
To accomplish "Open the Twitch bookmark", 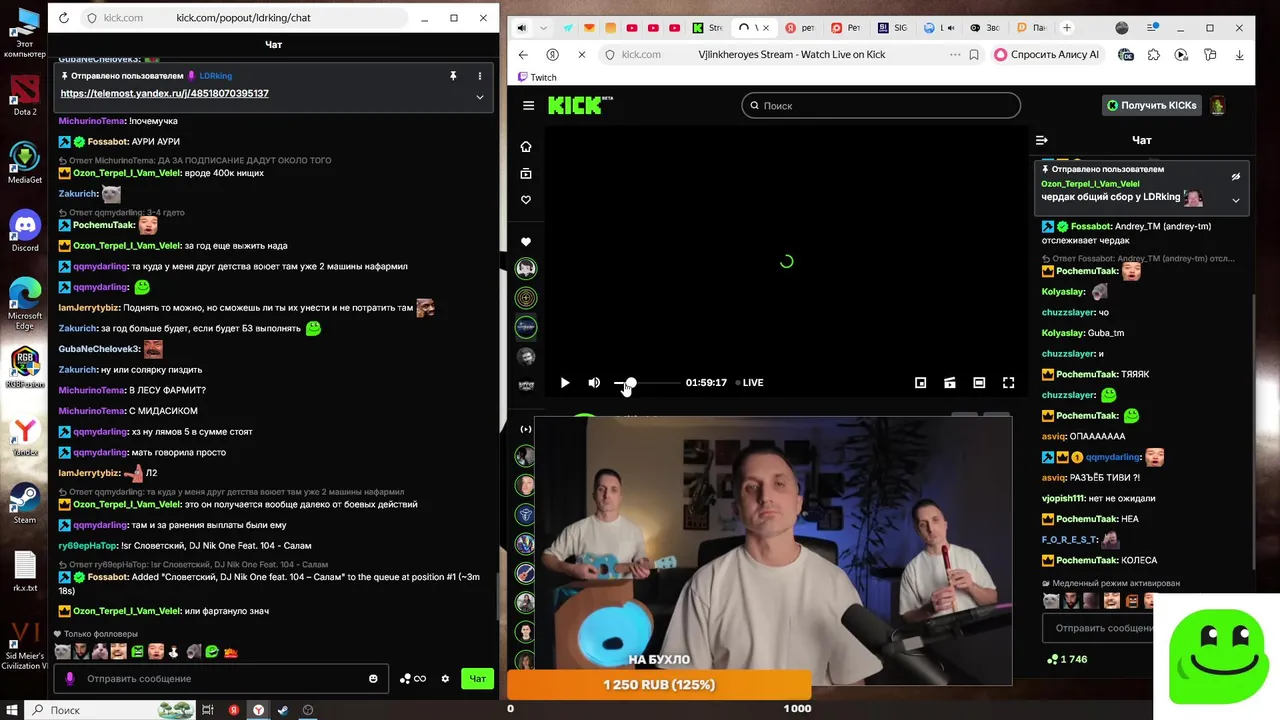I will 537,77.
